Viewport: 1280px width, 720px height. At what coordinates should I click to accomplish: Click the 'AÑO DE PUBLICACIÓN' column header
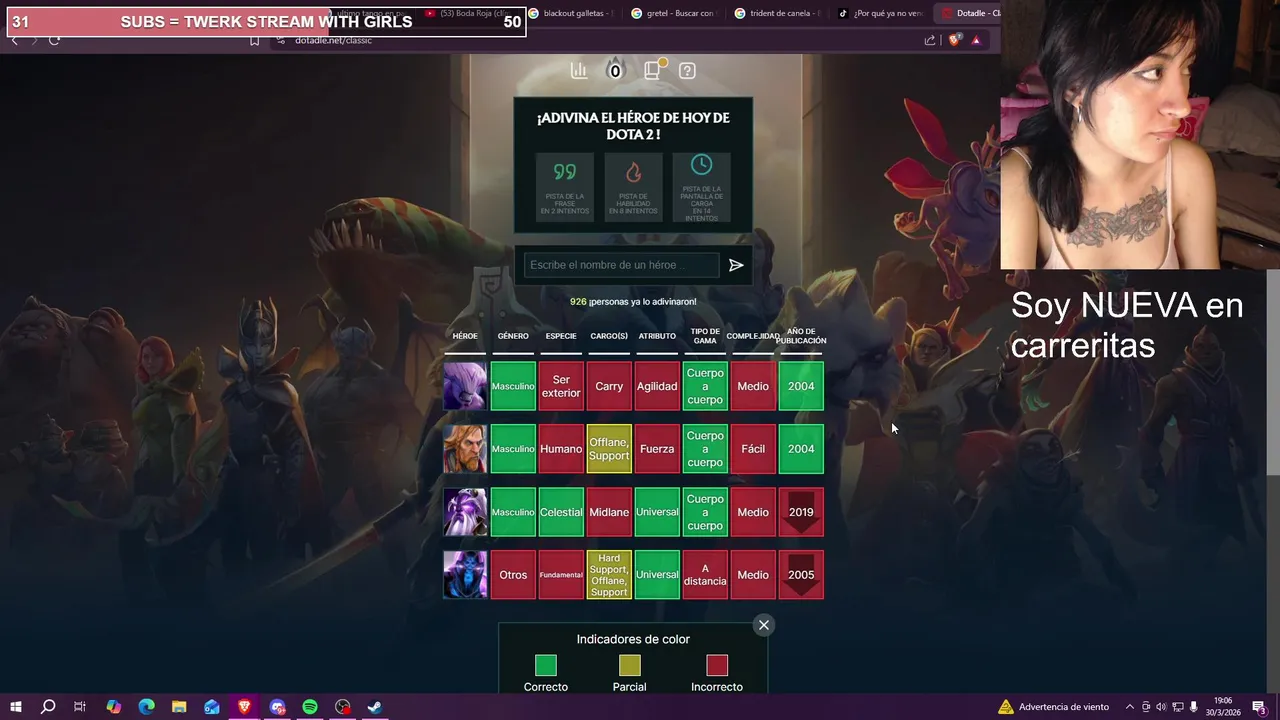[801, 336]
